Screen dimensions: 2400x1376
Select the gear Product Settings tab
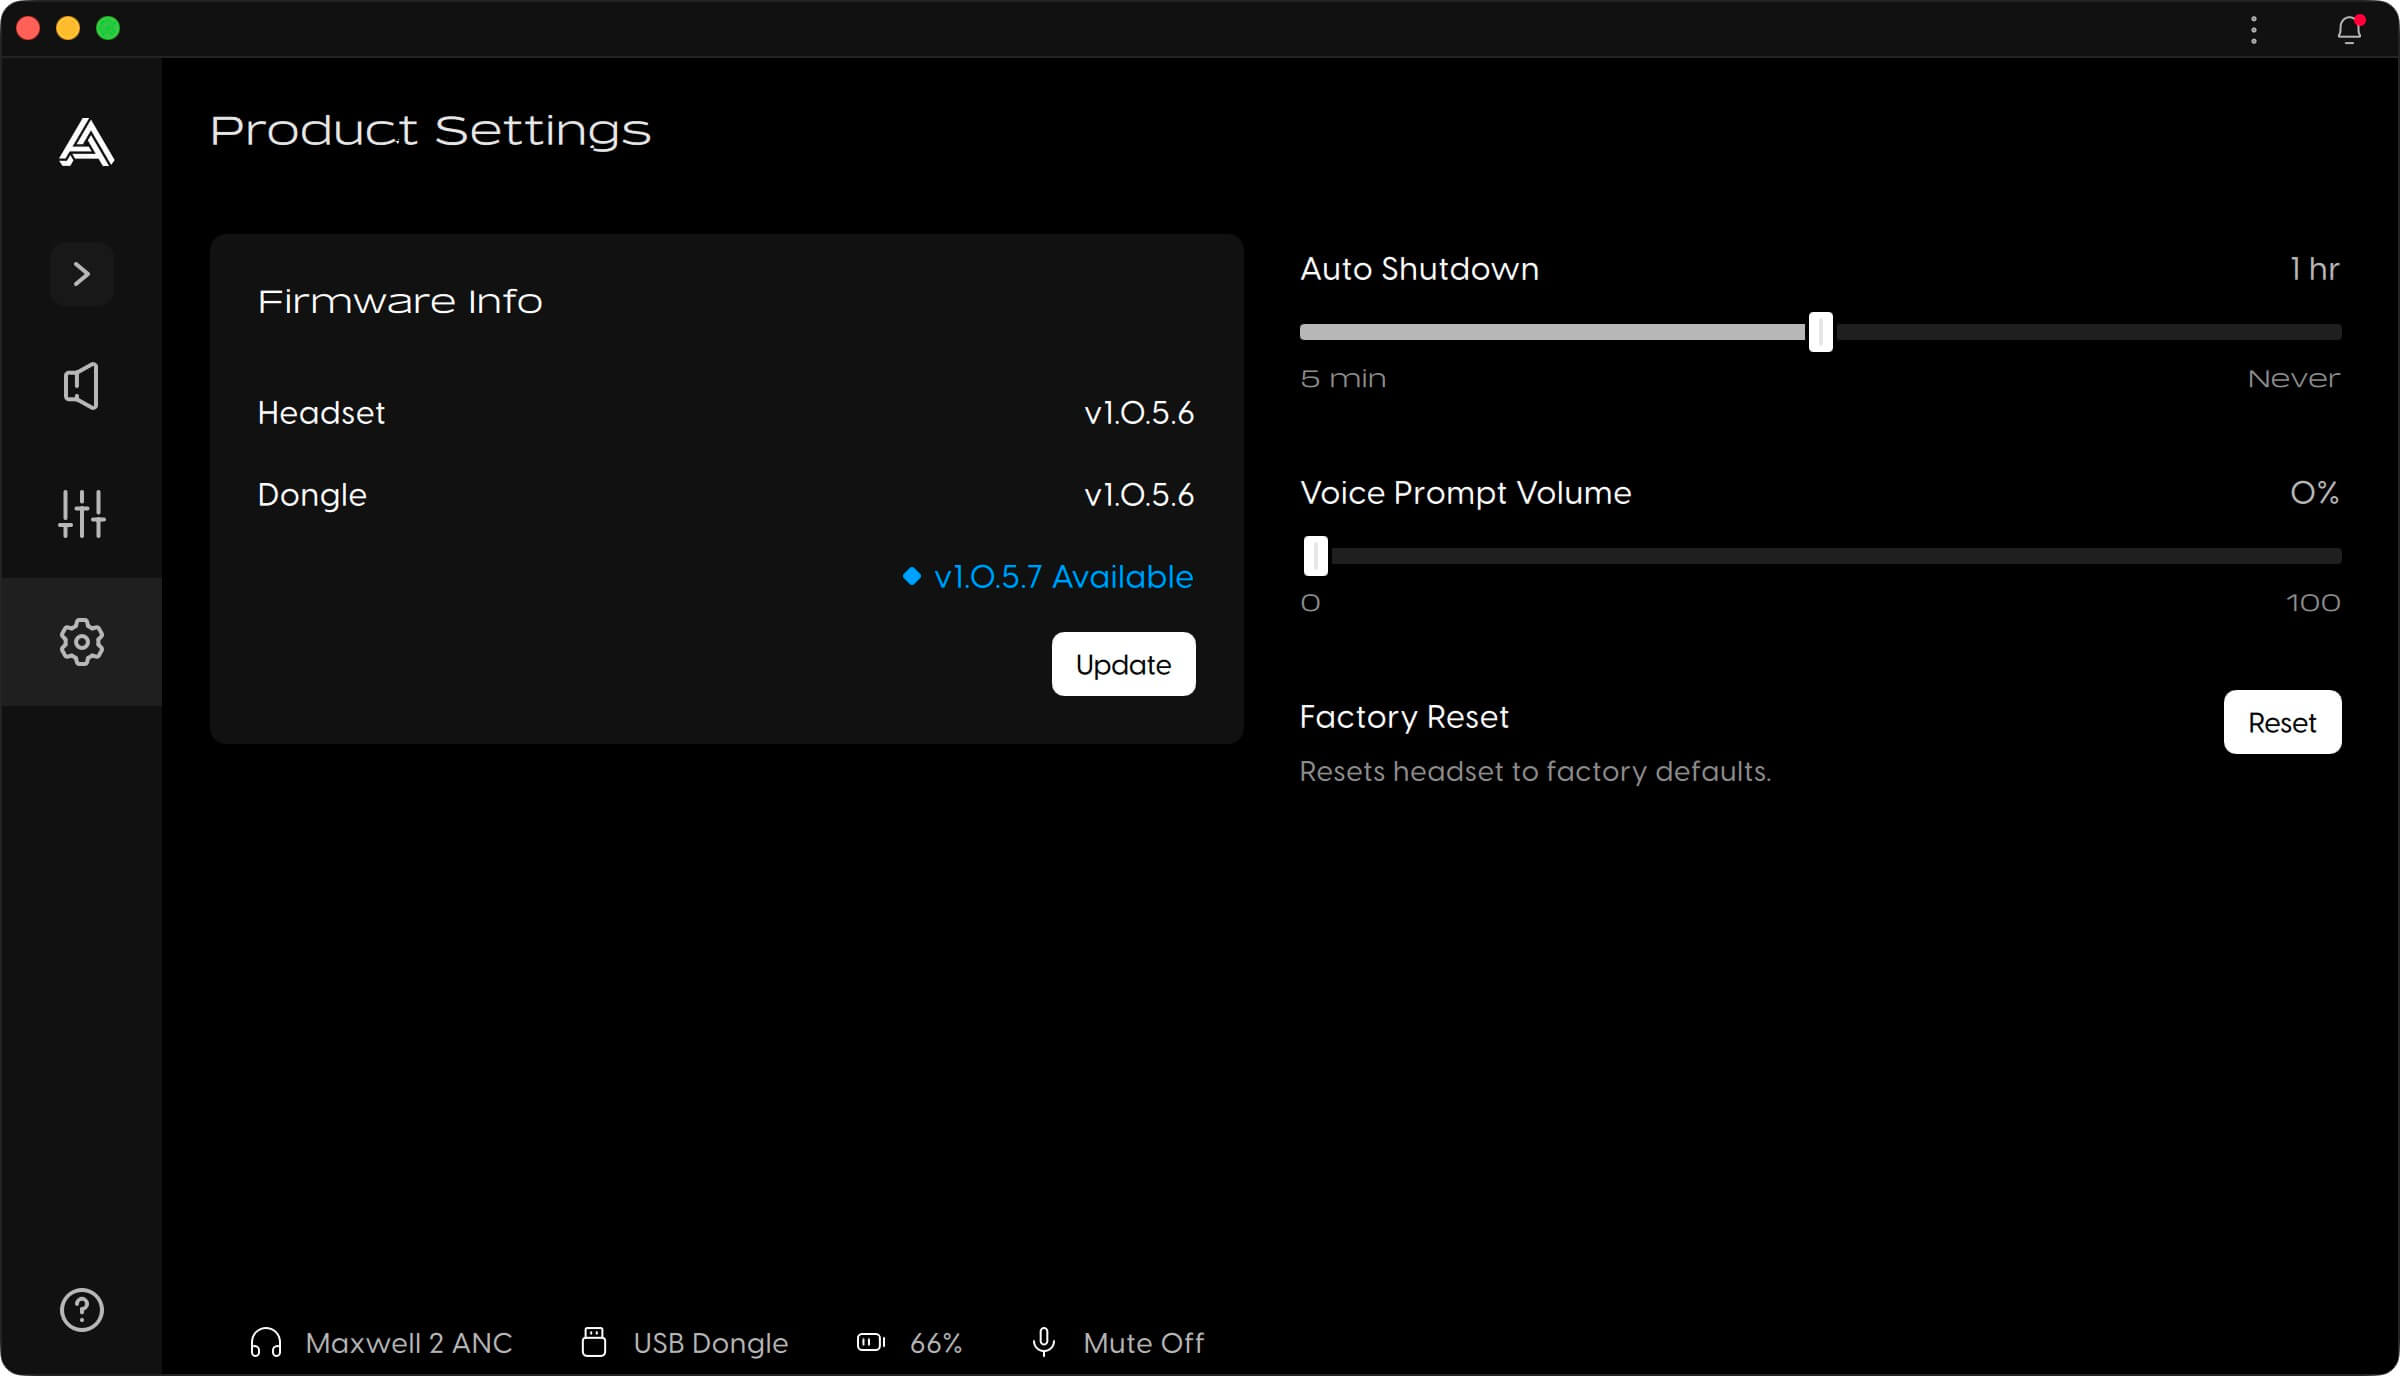pyautogui.click(x=82, y=642)
